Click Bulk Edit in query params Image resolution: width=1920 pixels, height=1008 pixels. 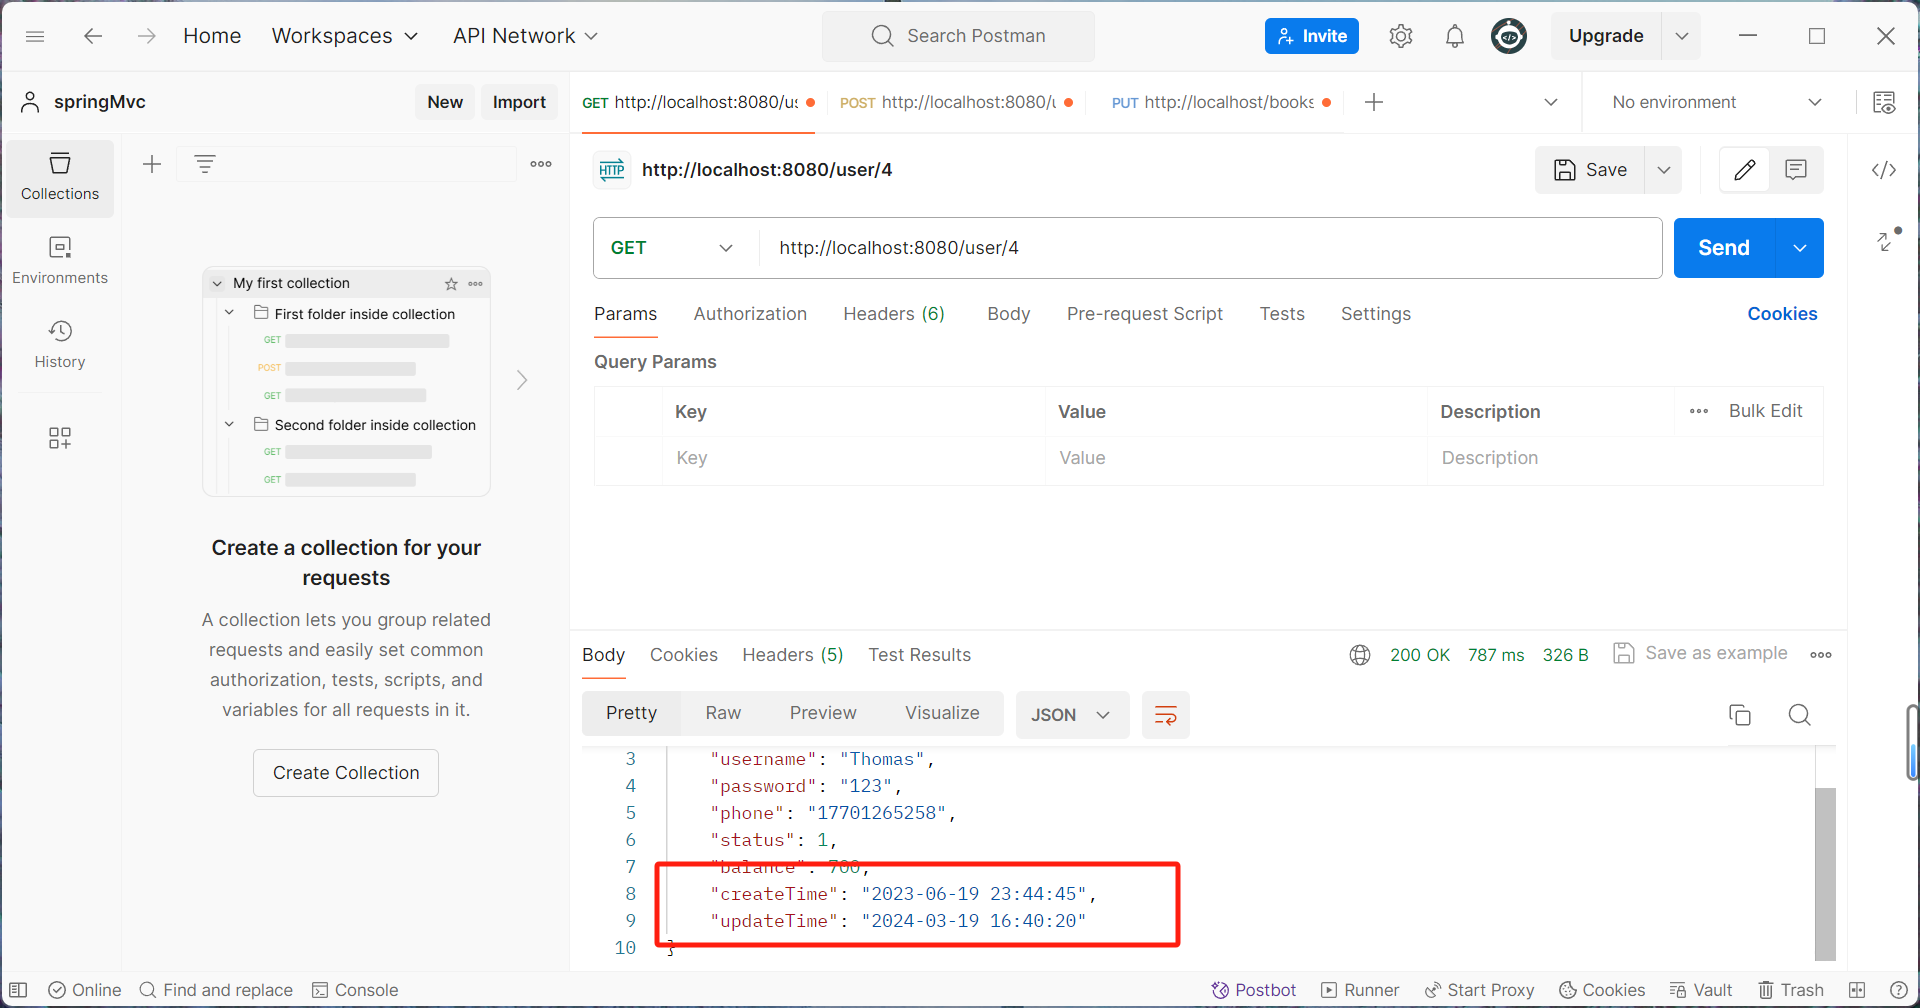coord(1765,411)
